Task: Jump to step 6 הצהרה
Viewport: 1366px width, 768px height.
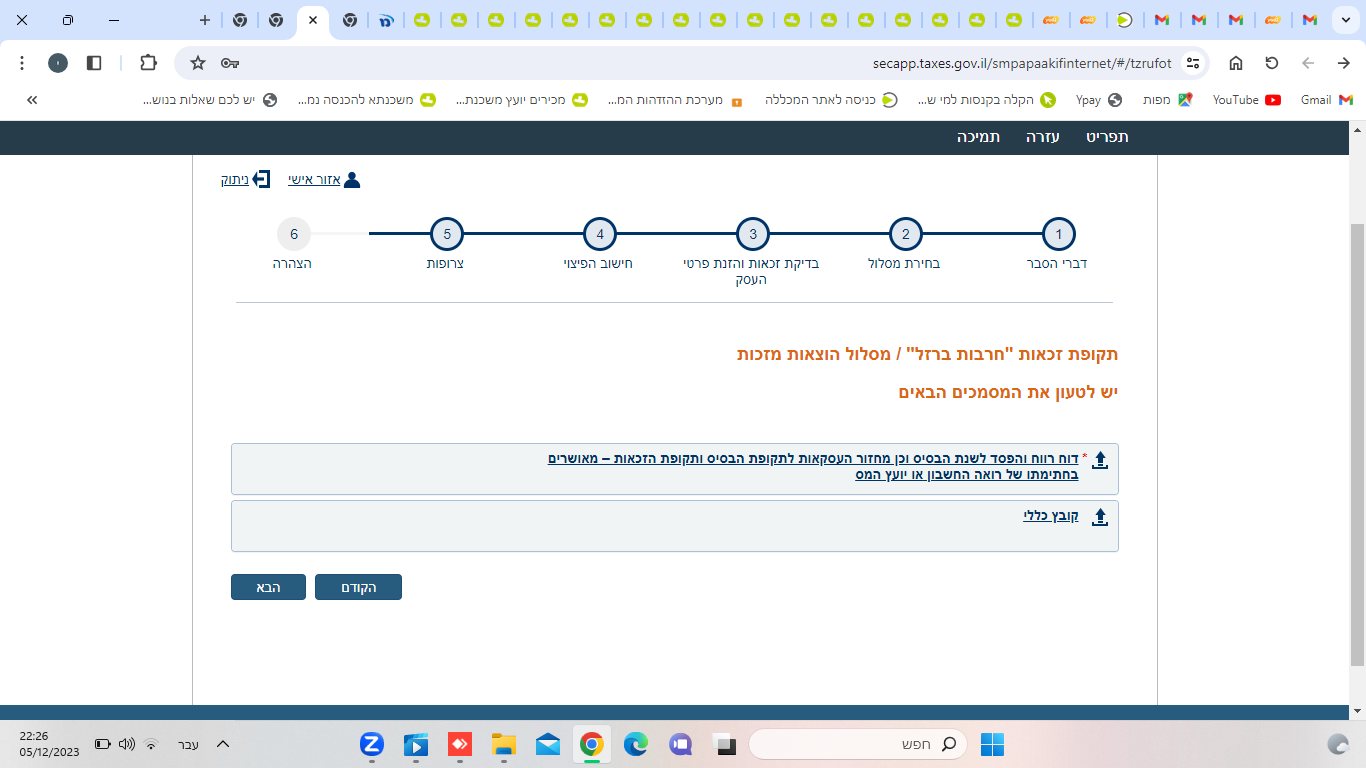Action: coord(294,235)
